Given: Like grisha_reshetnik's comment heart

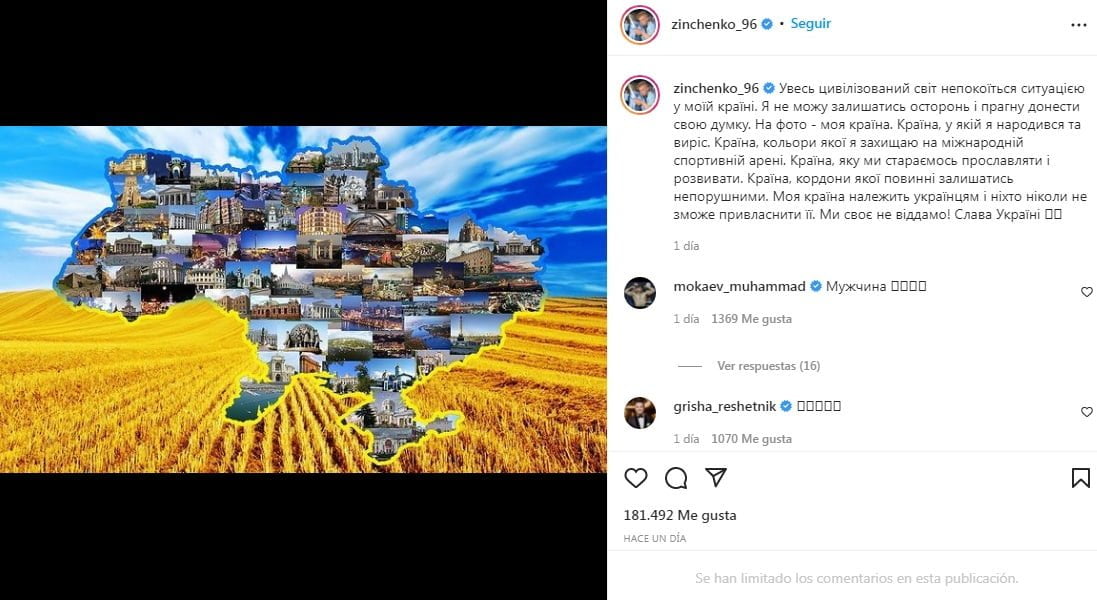Looking at the screenshot, I should point(1087,412).
